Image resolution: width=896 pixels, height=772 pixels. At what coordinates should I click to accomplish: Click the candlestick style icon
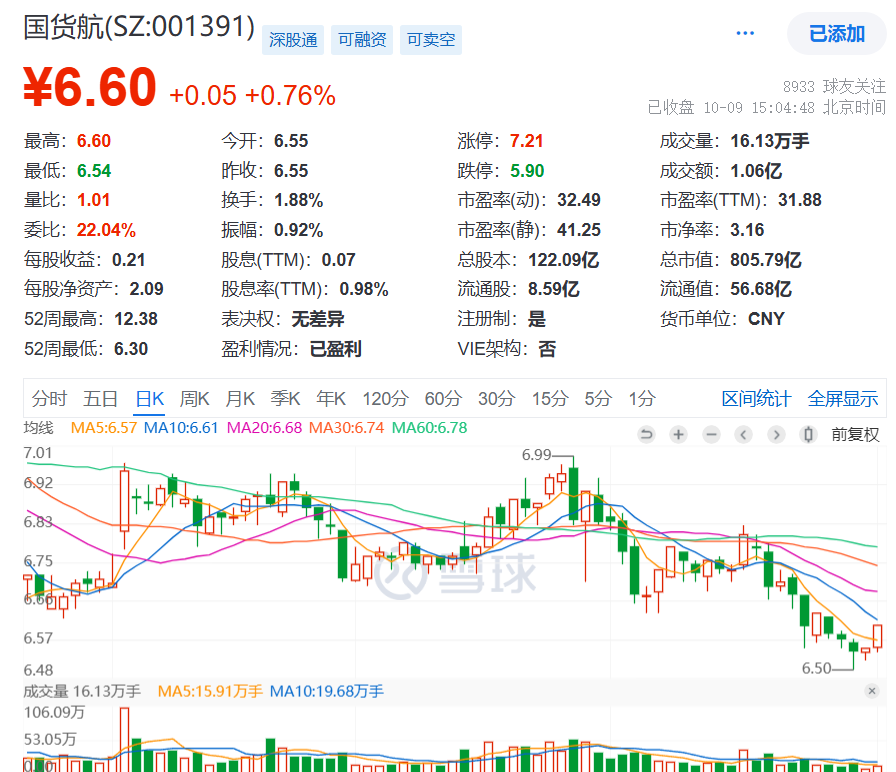tap(808, 435)
